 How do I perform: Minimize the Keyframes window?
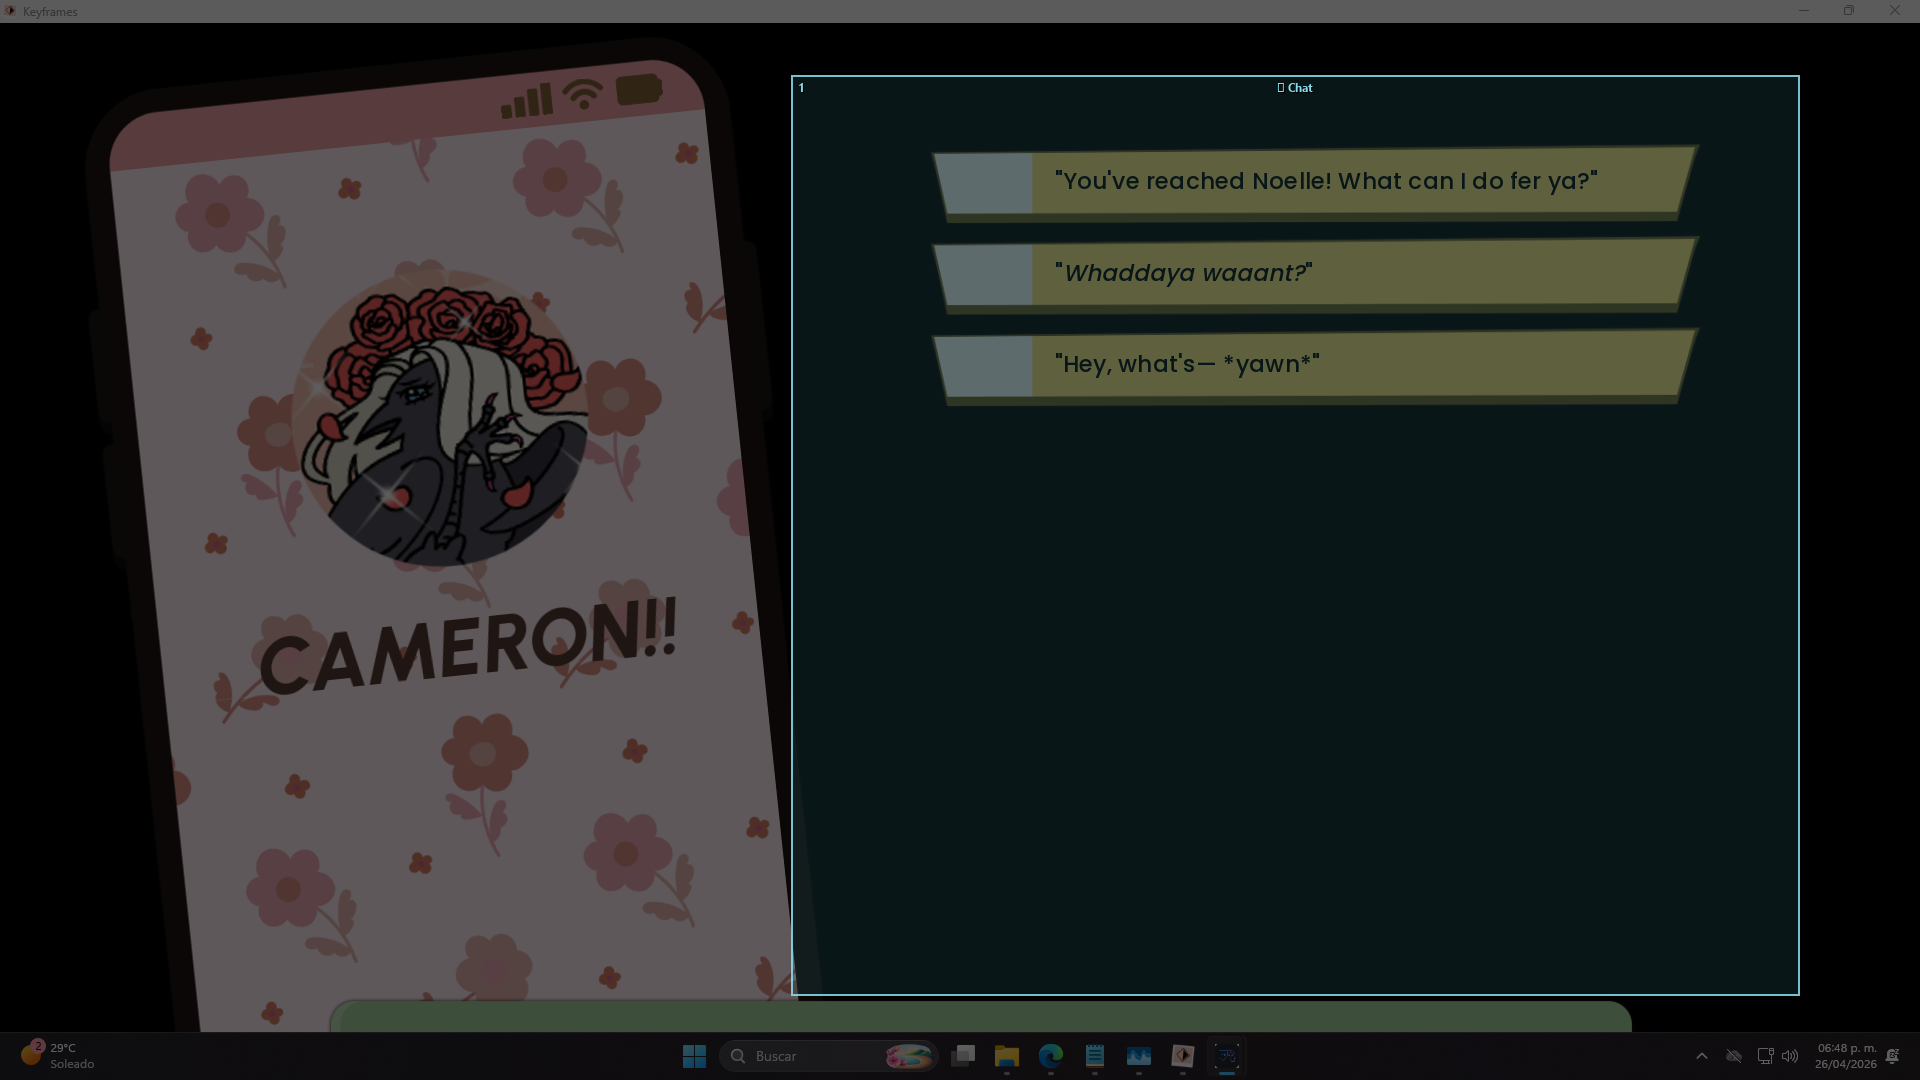tap(1804, 11)
